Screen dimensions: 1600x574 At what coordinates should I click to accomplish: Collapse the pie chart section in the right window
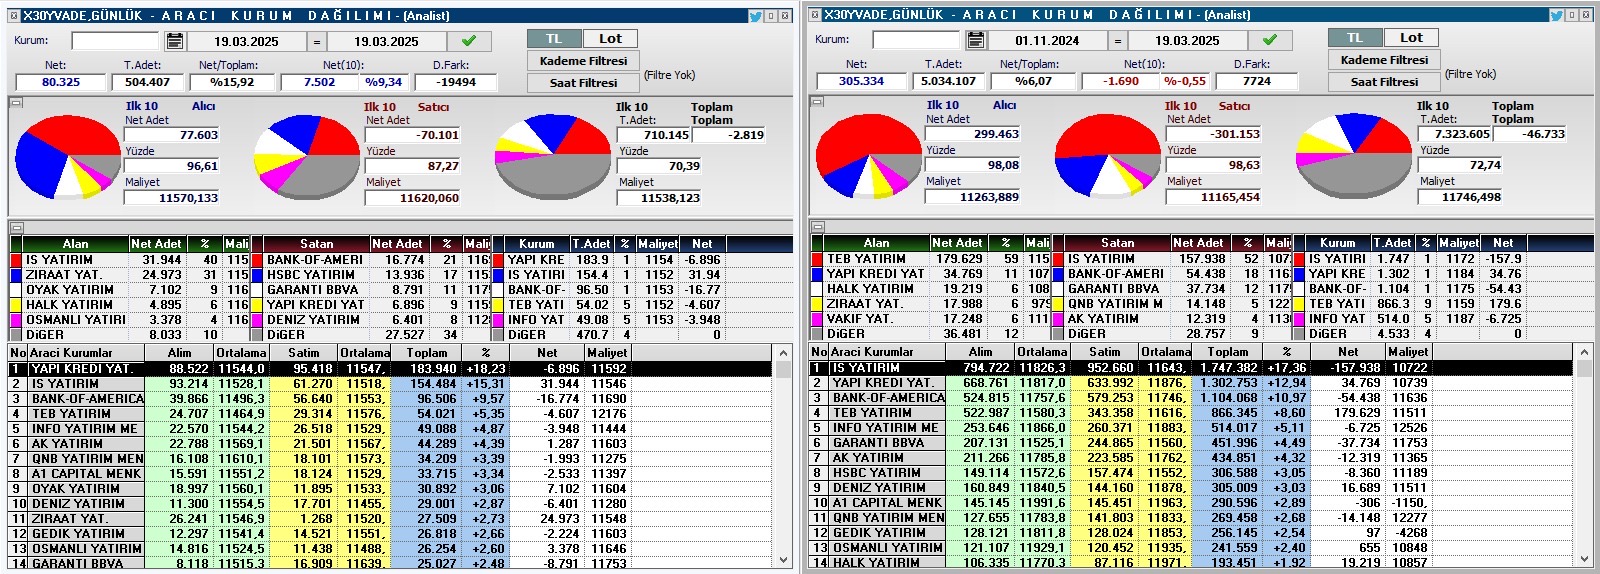(817, 102)
